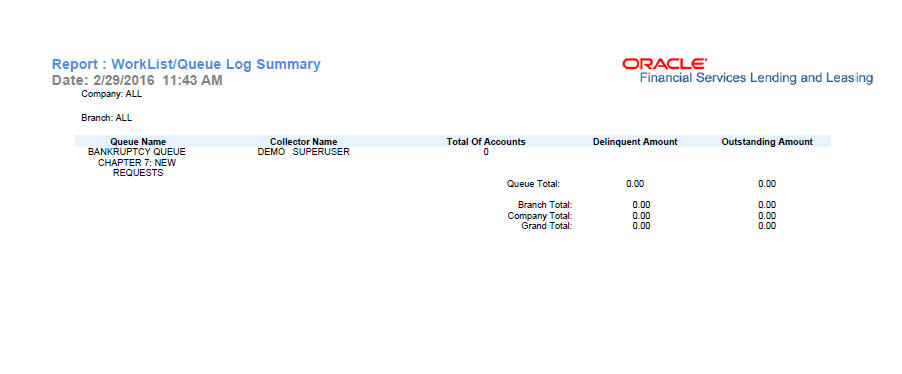Select the Queue Name column header
902x374 pixels.
point(138,142)
